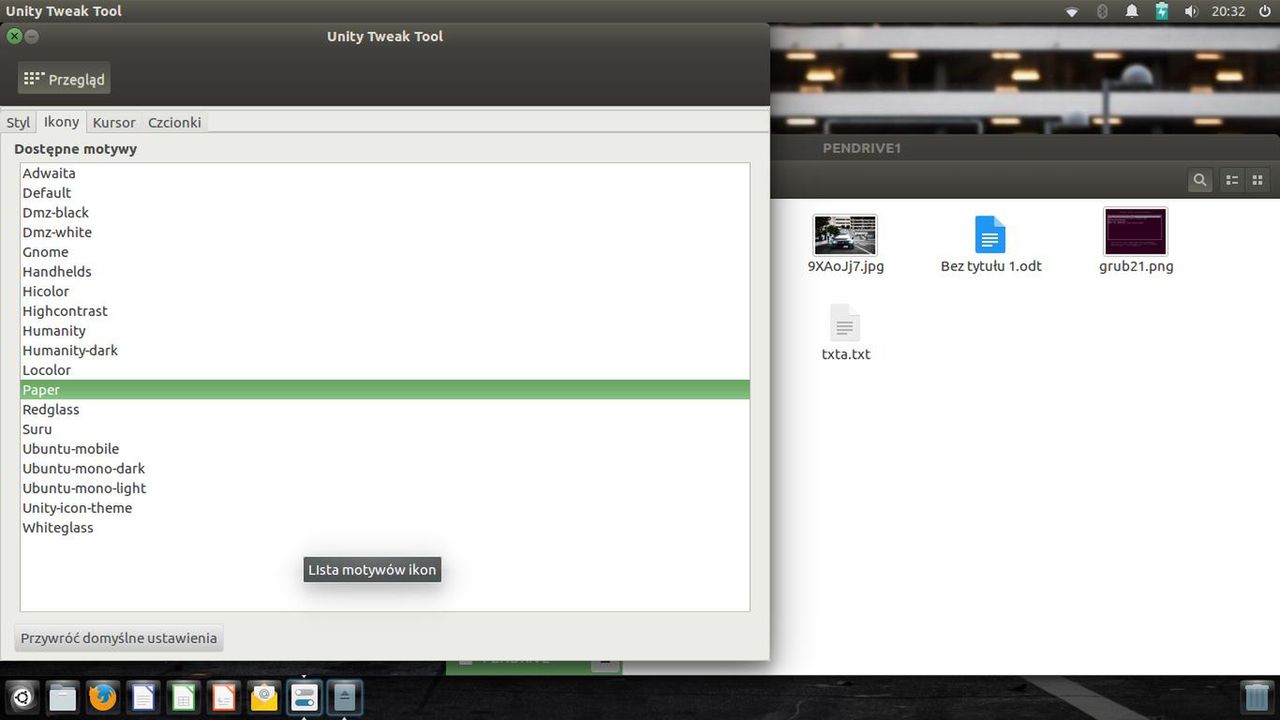Open the mail client icon in dock
Image resolution: width=1280 pixels, height=720 pixels.
tap(264, 697)
